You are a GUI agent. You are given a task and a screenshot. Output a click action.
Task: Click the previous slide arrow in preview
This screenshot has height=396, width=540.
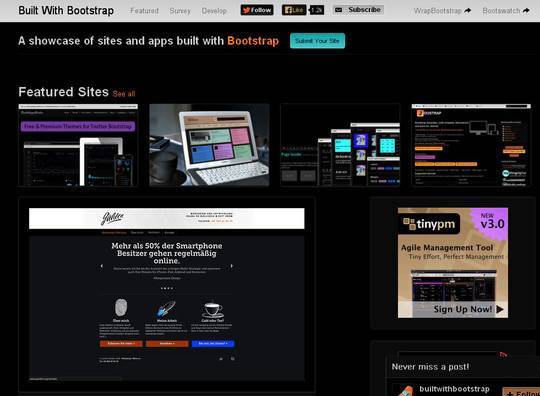click(102, 266)
